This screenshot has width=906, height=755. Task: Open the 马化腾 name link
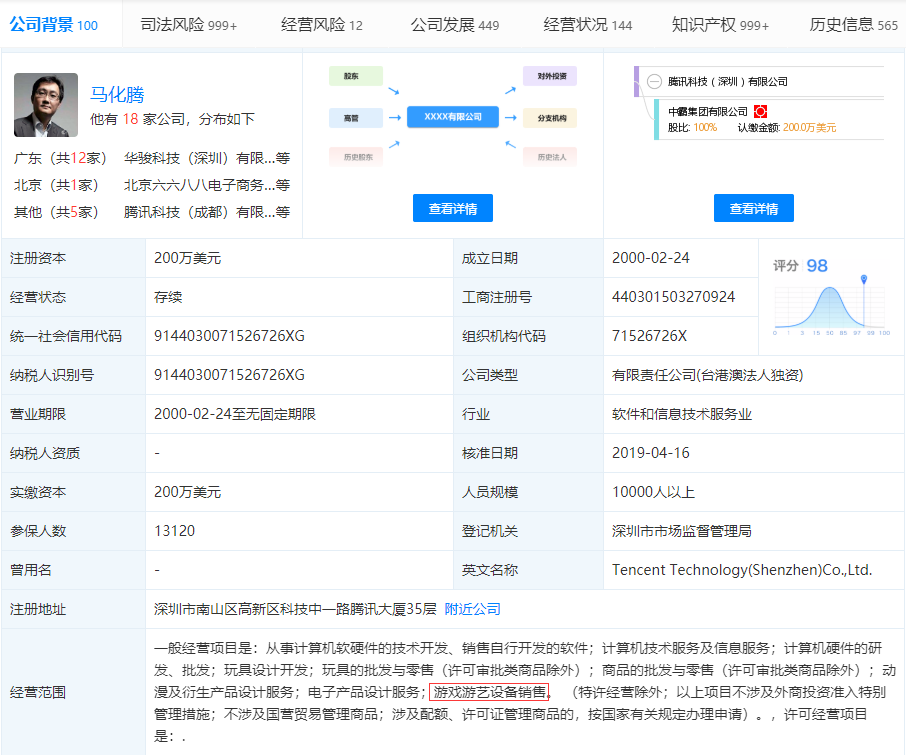(x=117, y=94)
